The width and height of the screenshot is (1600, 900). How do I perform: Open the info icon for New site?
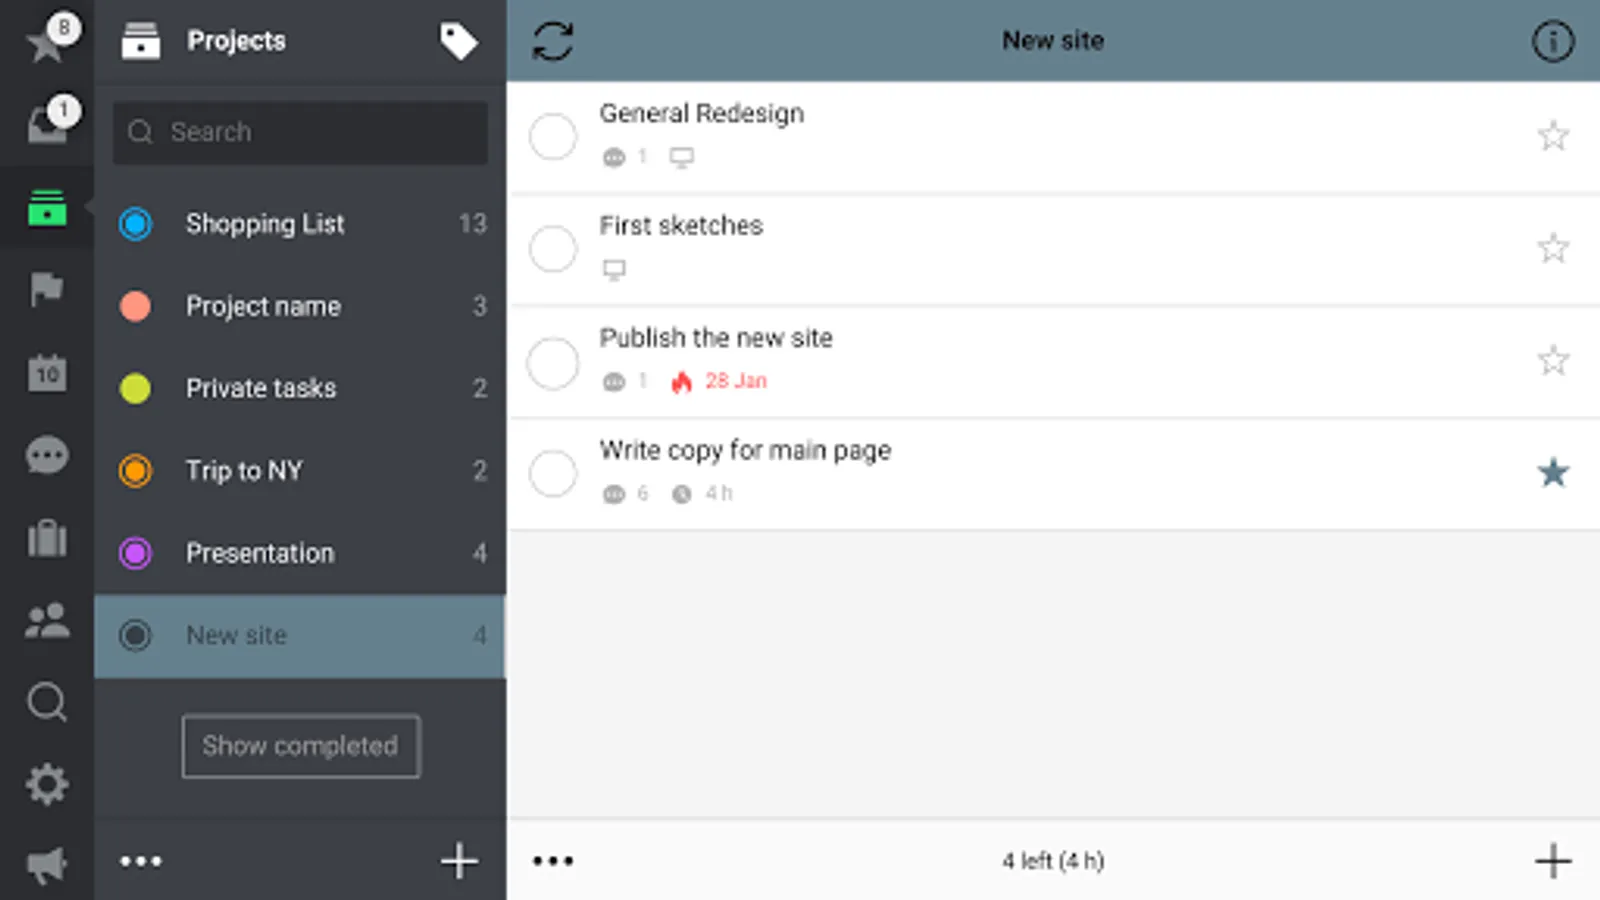(1553, 41)
